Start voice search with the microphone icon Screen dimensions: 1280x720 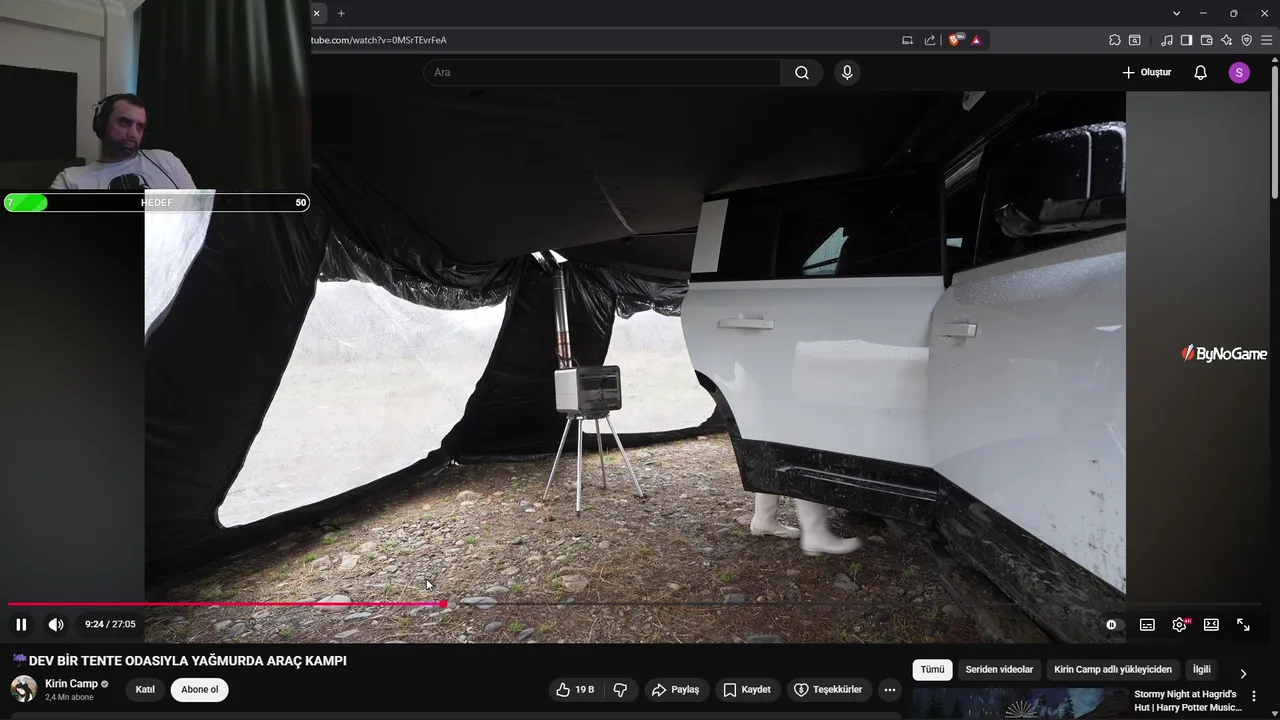pyautogui.click(x=847, y=72)
